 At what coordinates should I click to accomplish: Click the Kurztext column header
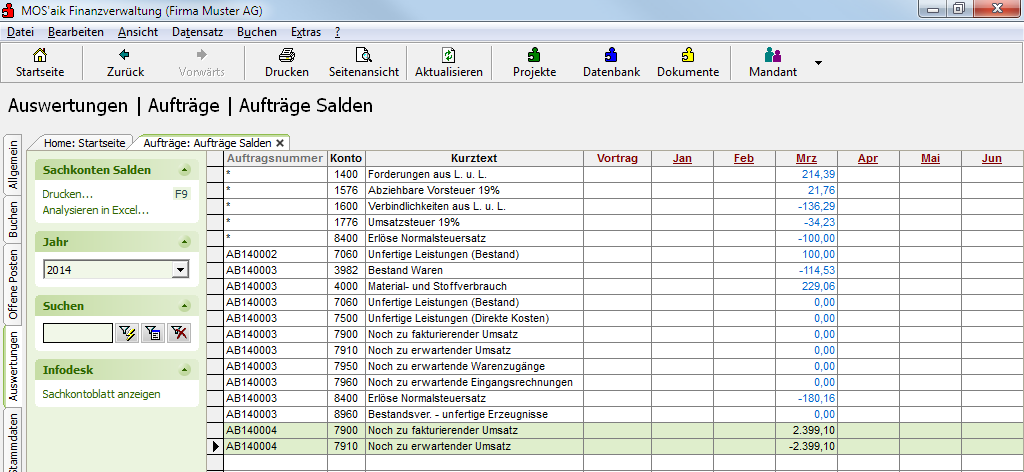click(x=474, y=158)
